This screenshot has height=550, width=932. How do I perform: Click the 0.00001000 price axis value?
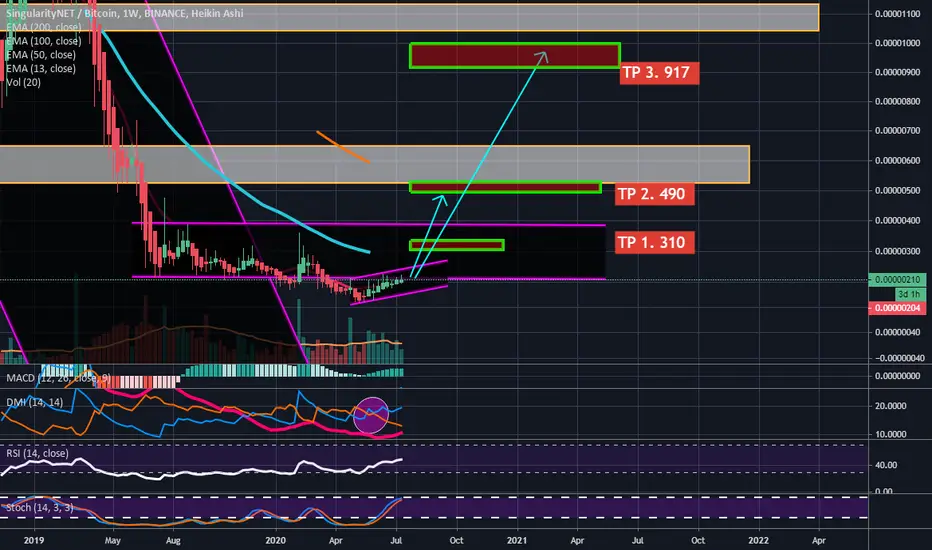click(x=898, y=43)
